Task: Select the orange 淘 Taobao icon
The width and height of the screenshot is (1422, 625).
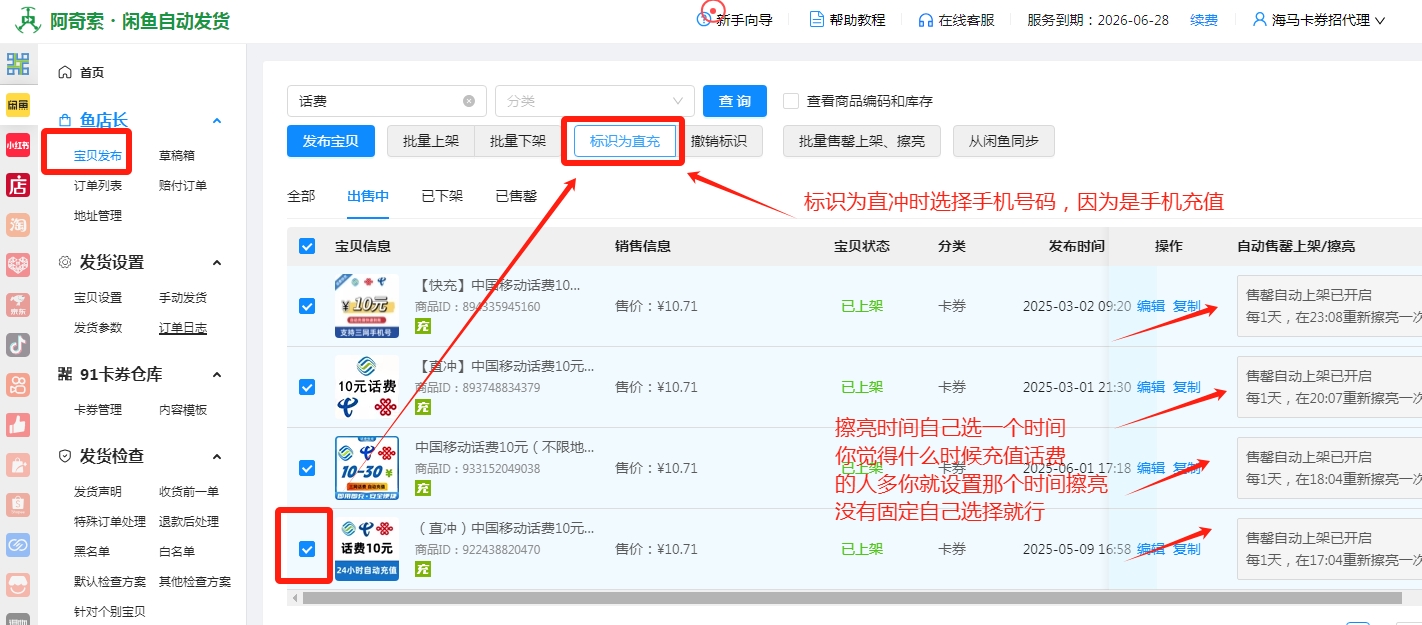Action: pos(18,225)
